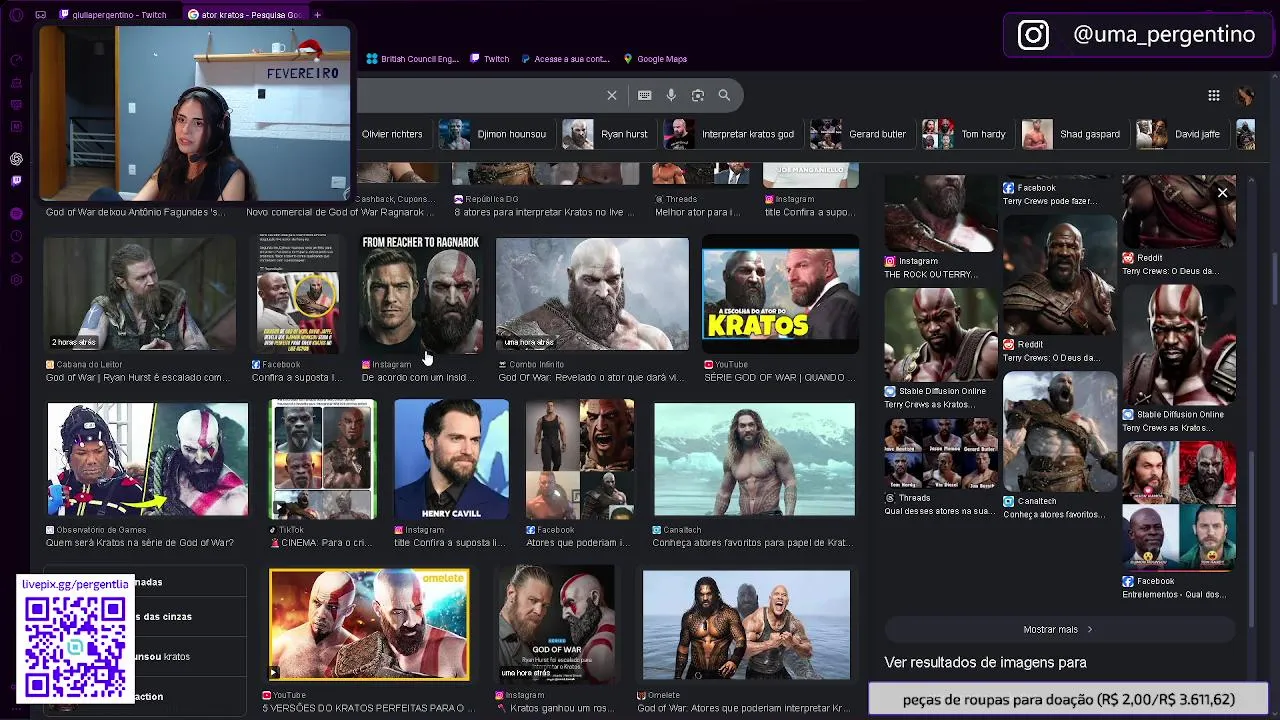Click the magnifying glass search icon
The width and height of the screenshot is (1280, 720).
click(724, 95)
